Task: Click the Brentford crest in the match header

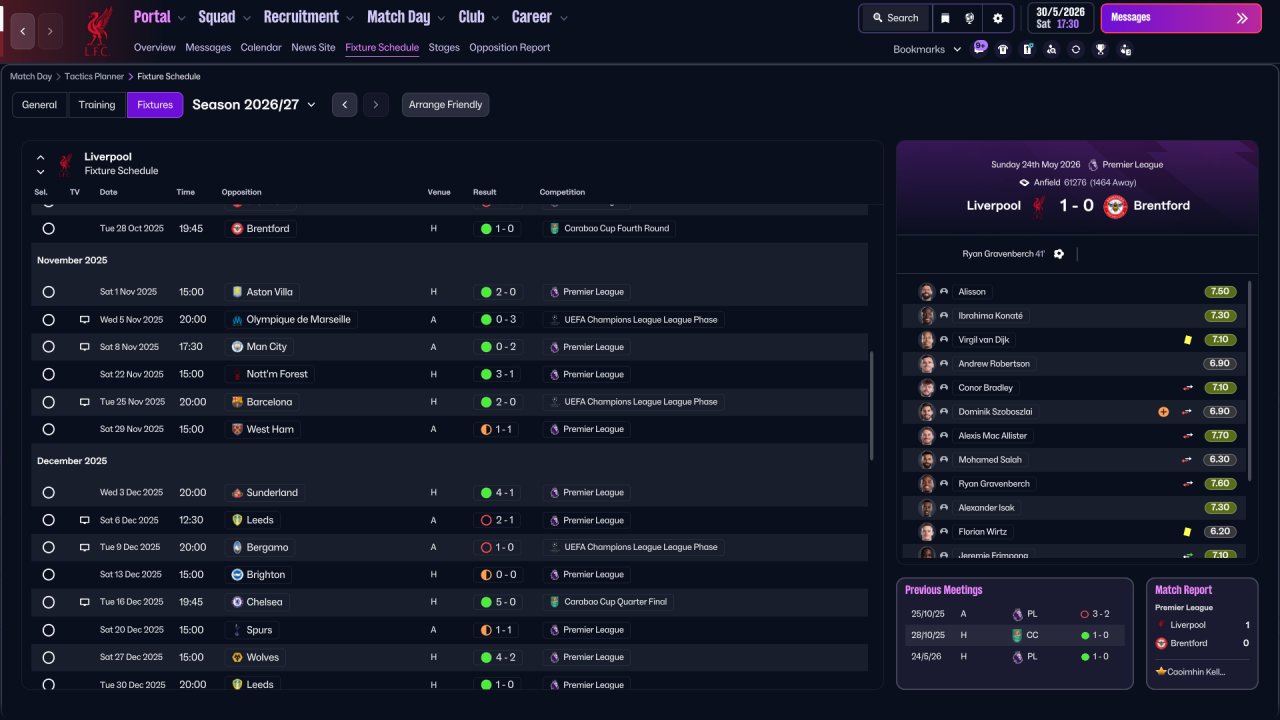Action: pyautogui.click(x=1115, y=206)
